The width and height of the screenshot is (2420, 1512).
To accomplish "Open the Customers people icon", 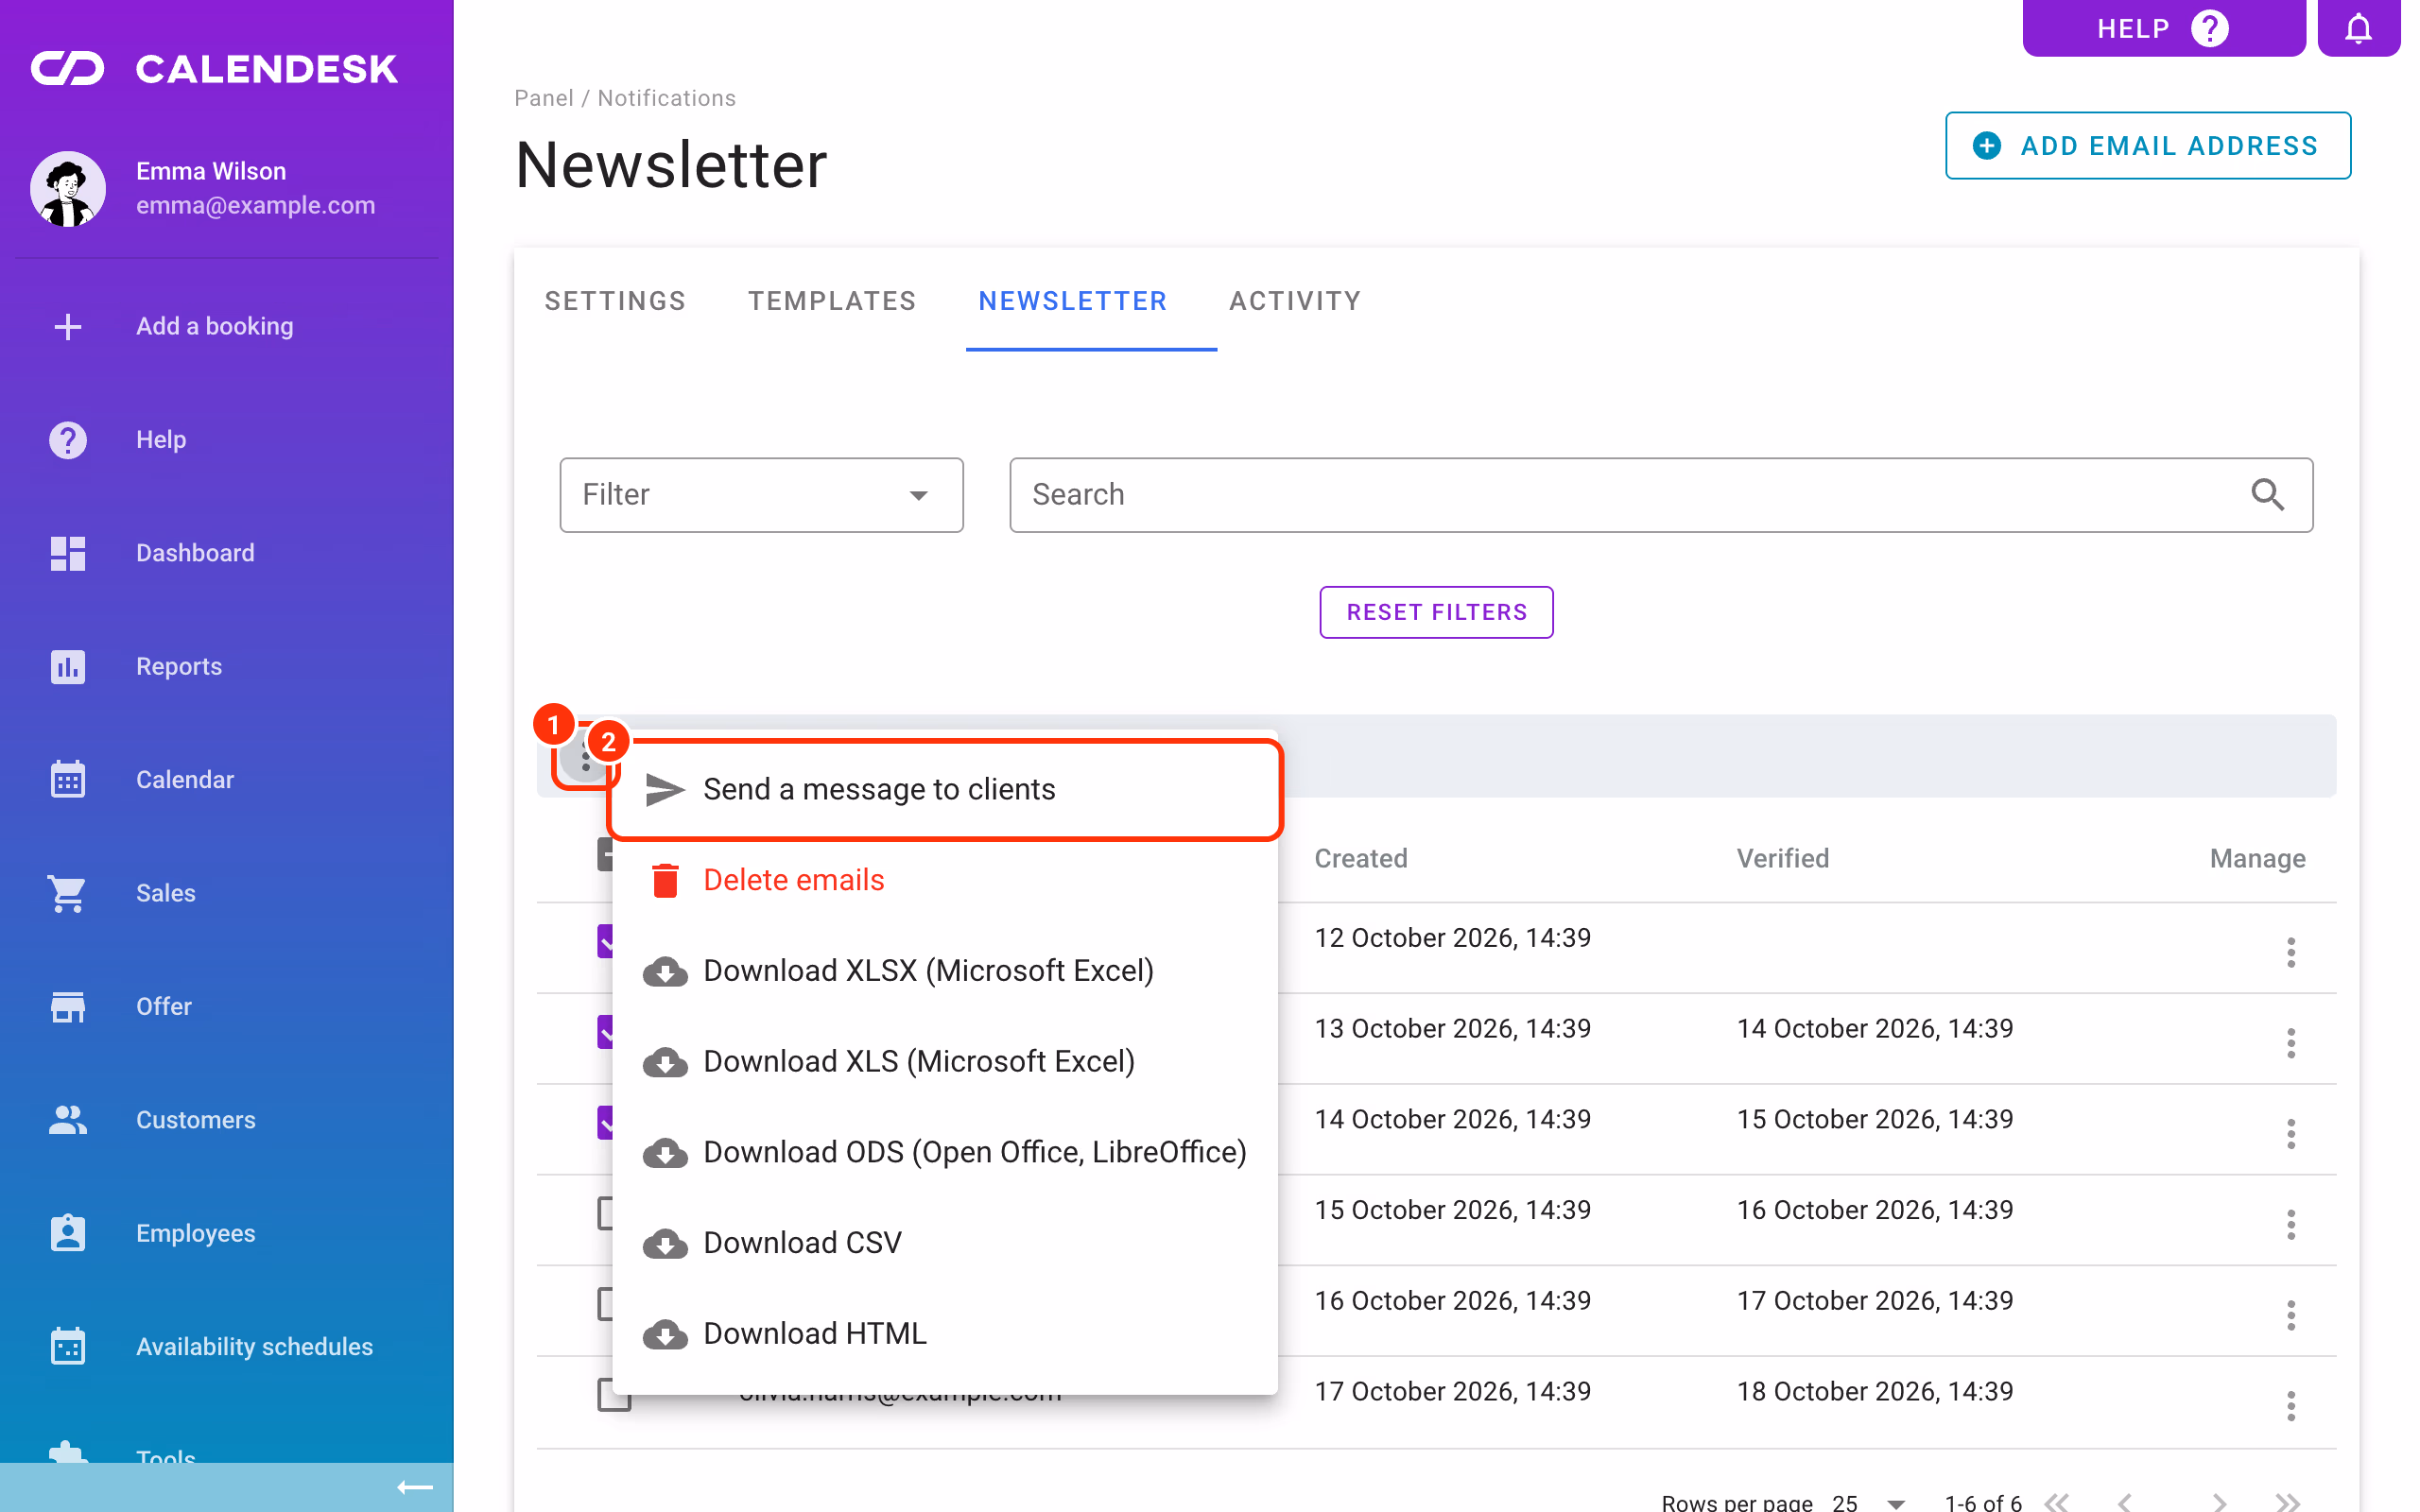I will pos(67,1120).
